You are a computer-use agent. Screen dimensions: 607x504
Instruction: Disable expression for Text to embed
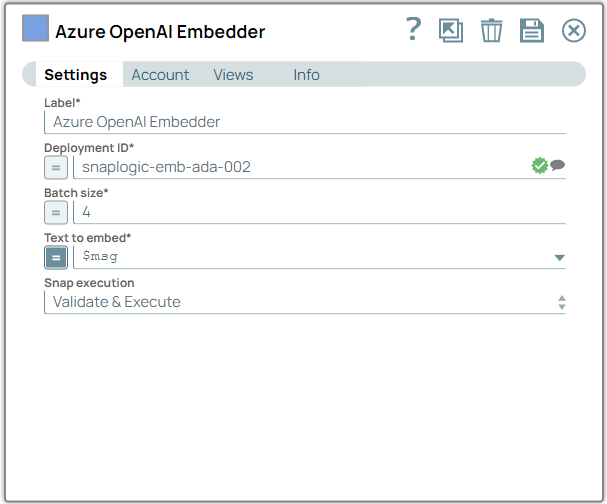pos(56,257)
